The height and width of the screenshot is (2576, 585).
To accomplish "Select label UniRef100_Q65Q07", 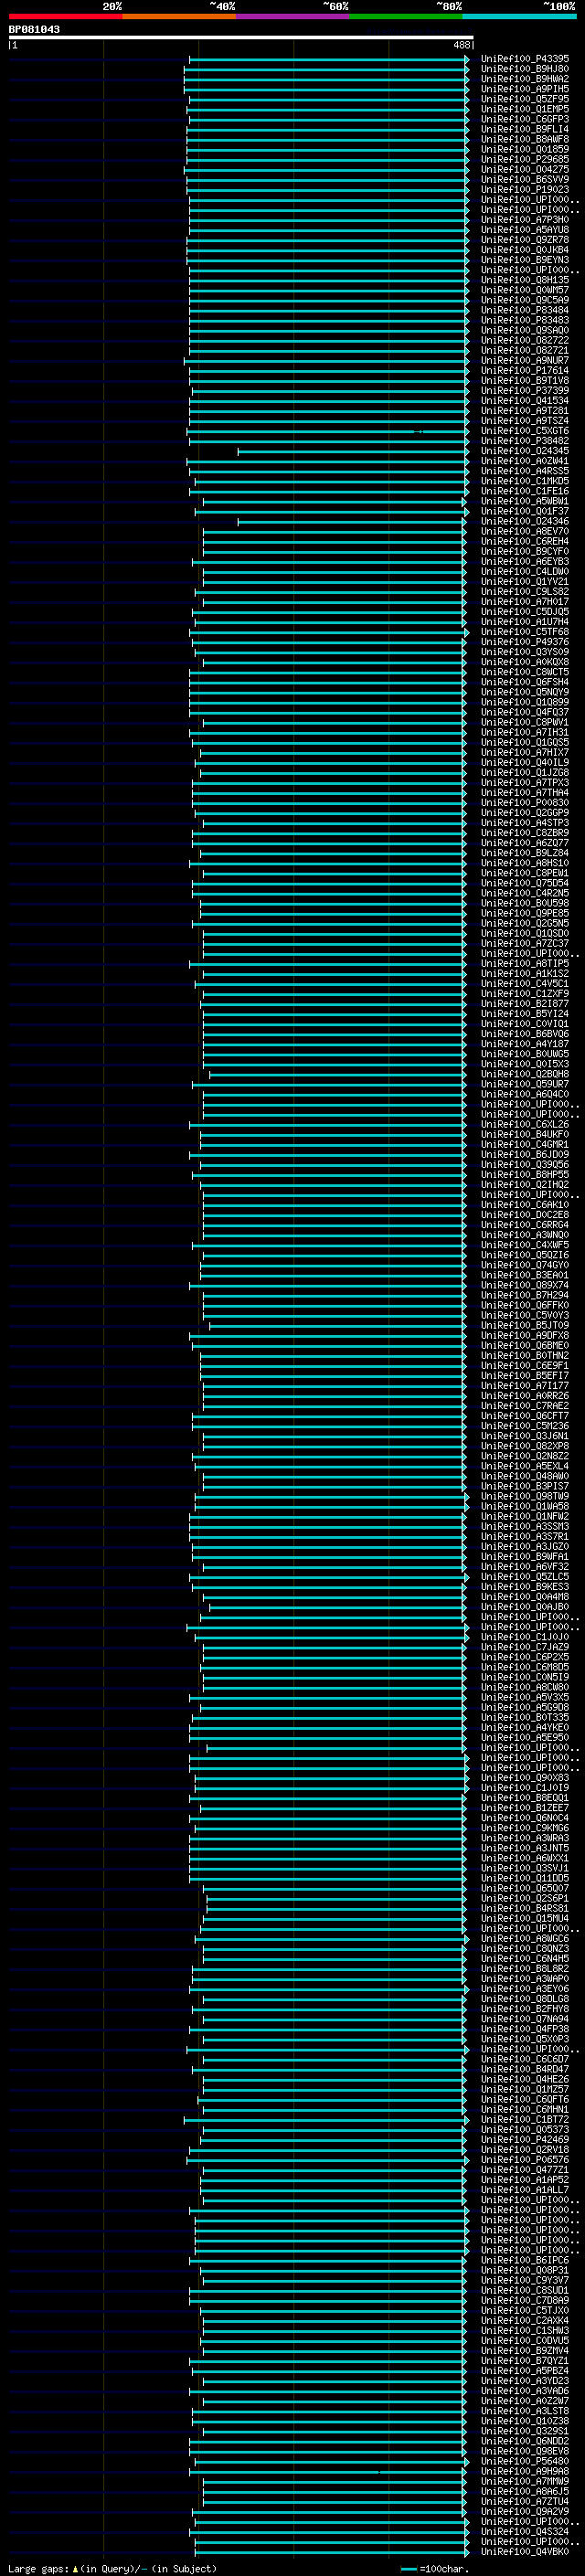I will click(525, 1888).
